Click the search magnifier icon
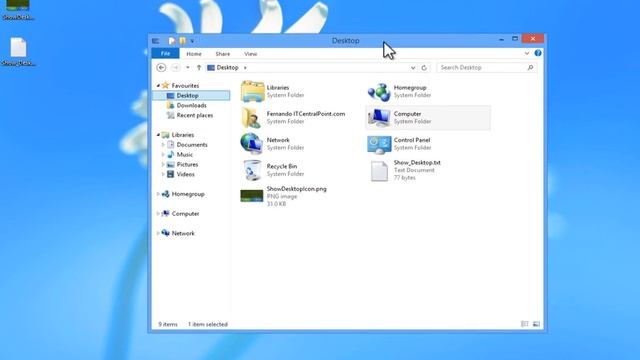 530,67
